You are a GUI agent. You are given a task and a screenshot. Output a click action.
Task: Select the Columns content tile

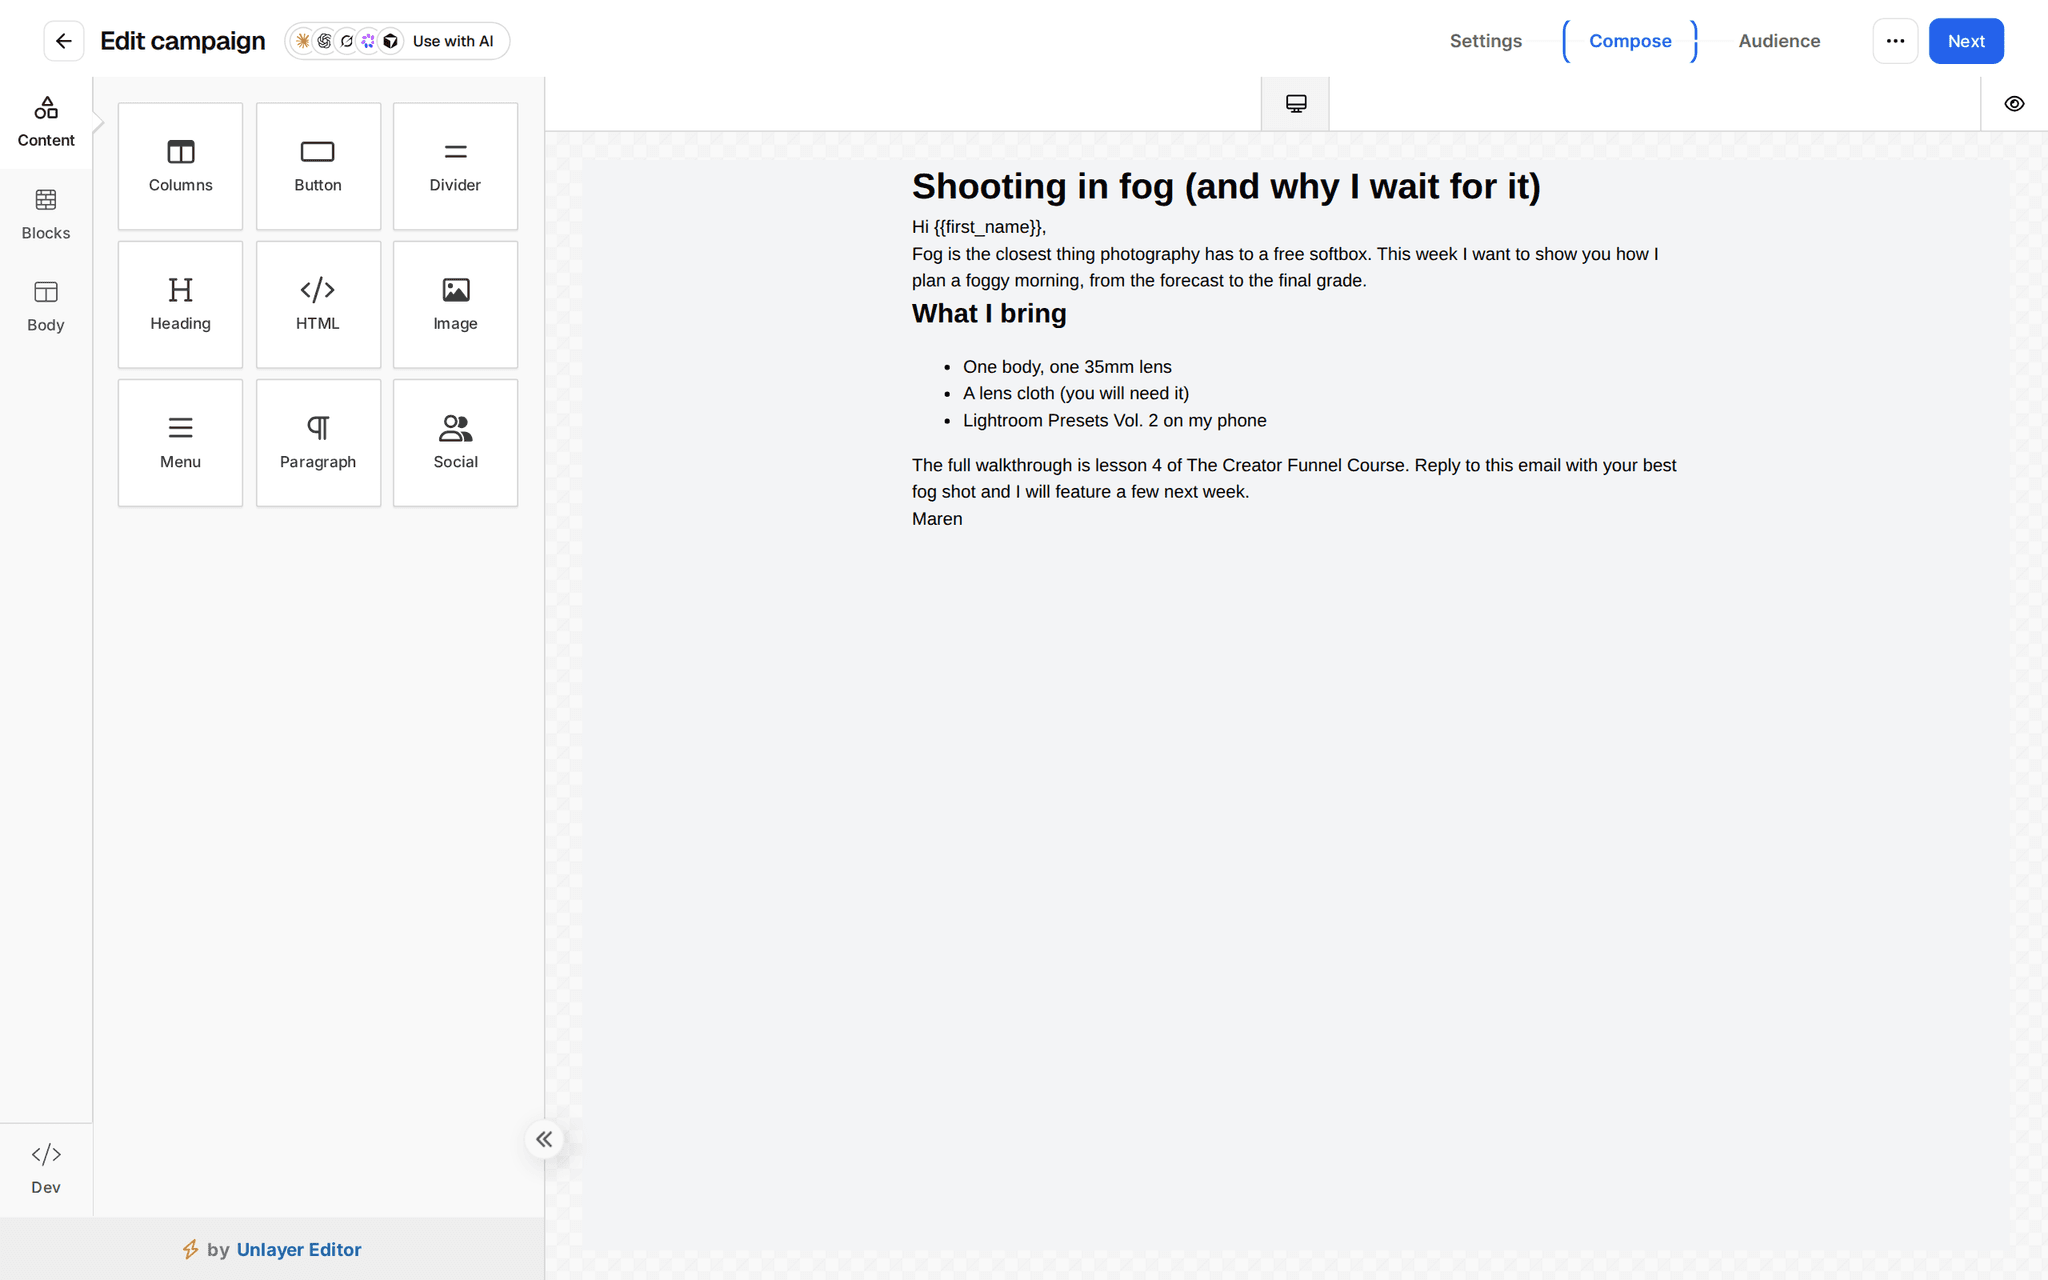[180, 166]
